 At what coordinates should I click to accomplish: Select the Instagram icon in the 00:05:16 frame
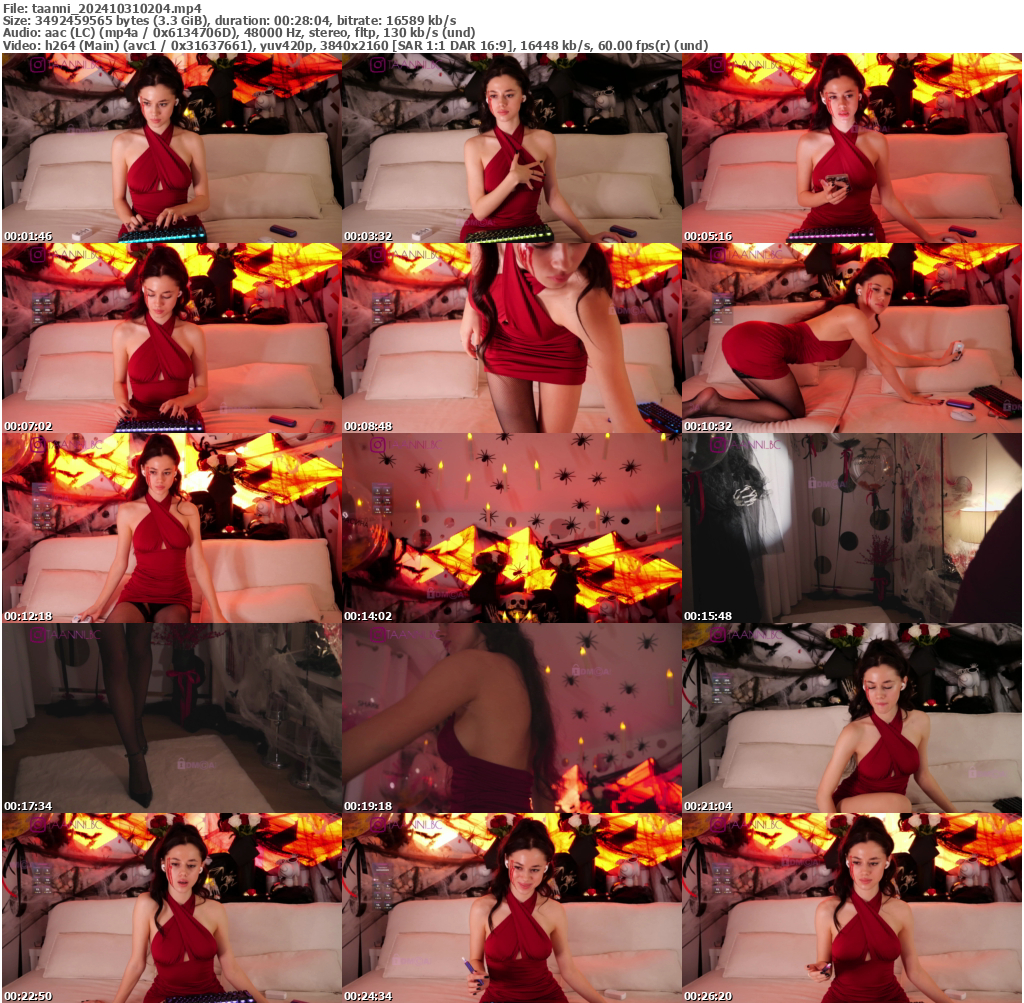pos(718,64)
